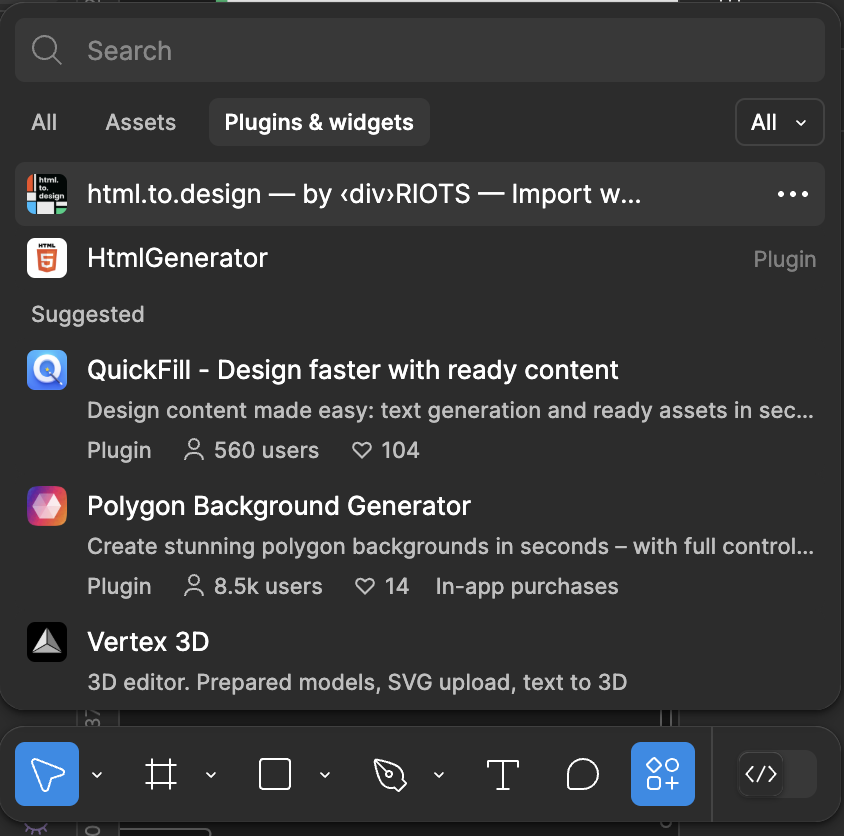Open the Vertex 3D plugin
The image size is (844, 836).
tap(420, 661)
